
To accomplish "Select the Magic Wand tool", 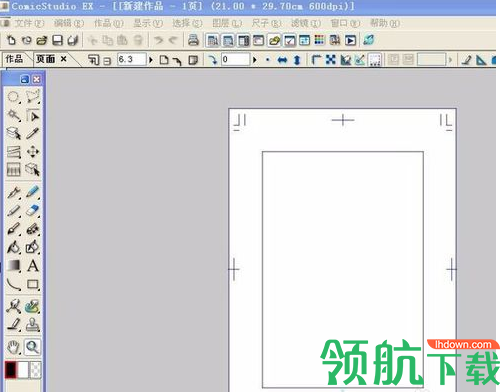I will point(14,116).
